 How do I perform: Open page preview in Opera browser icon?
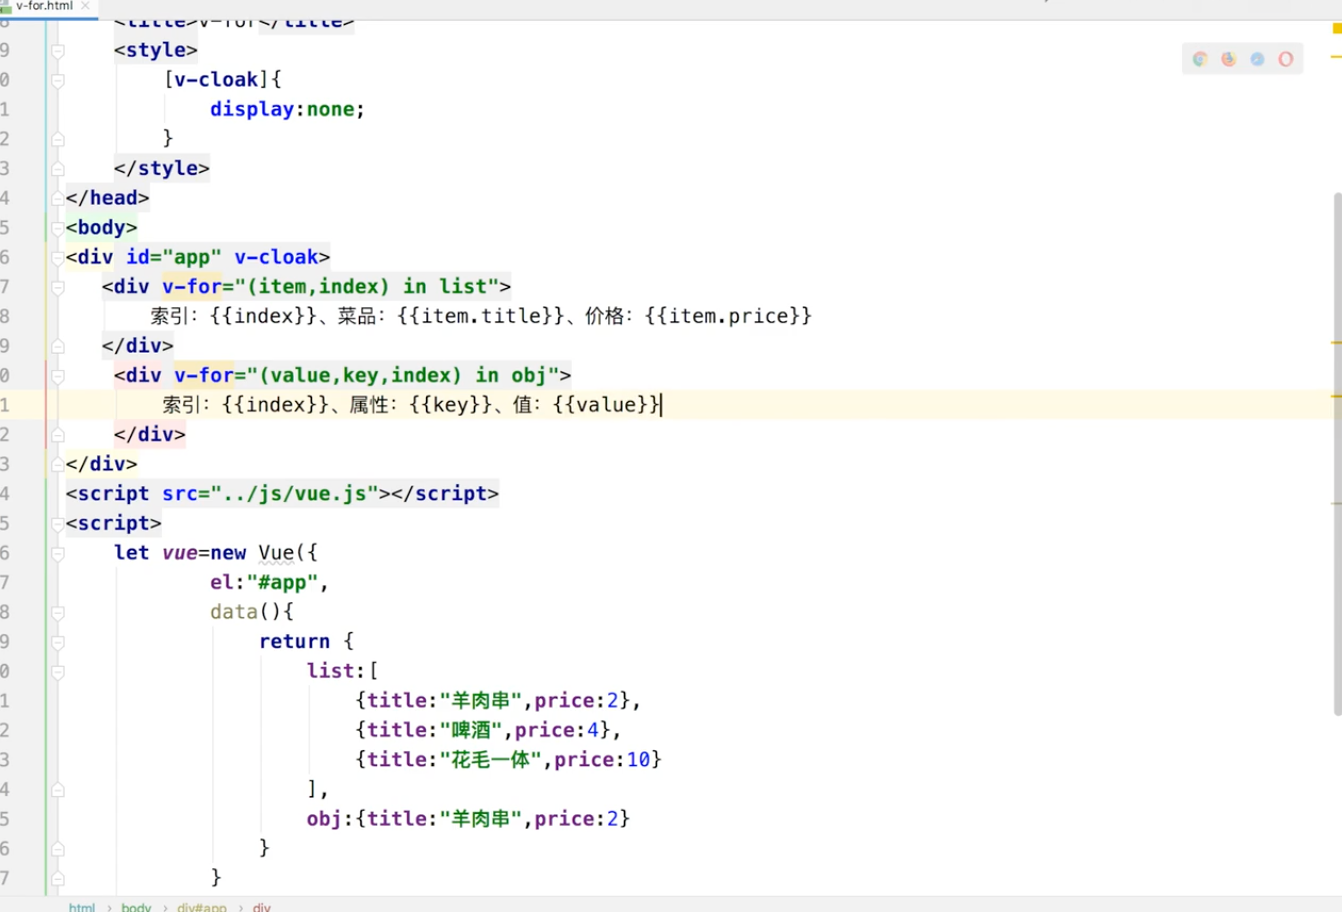coord(1286,59)
